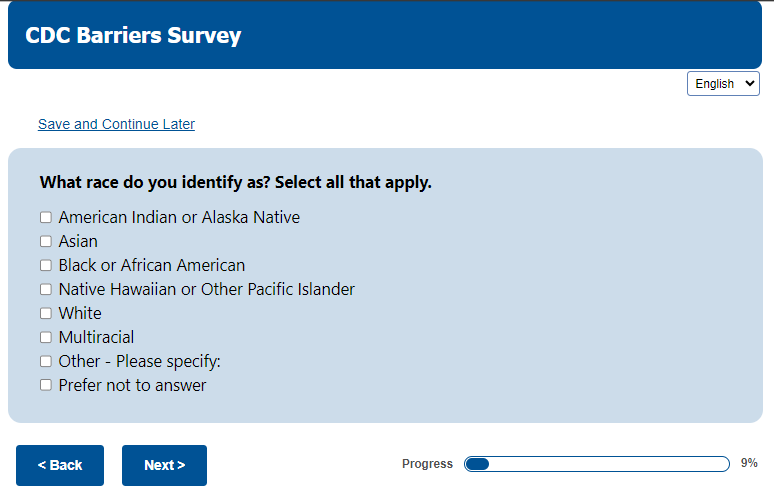Check the American Indian or Alaska Native box
The image size is (774, 486).
[x=46, y=217]
